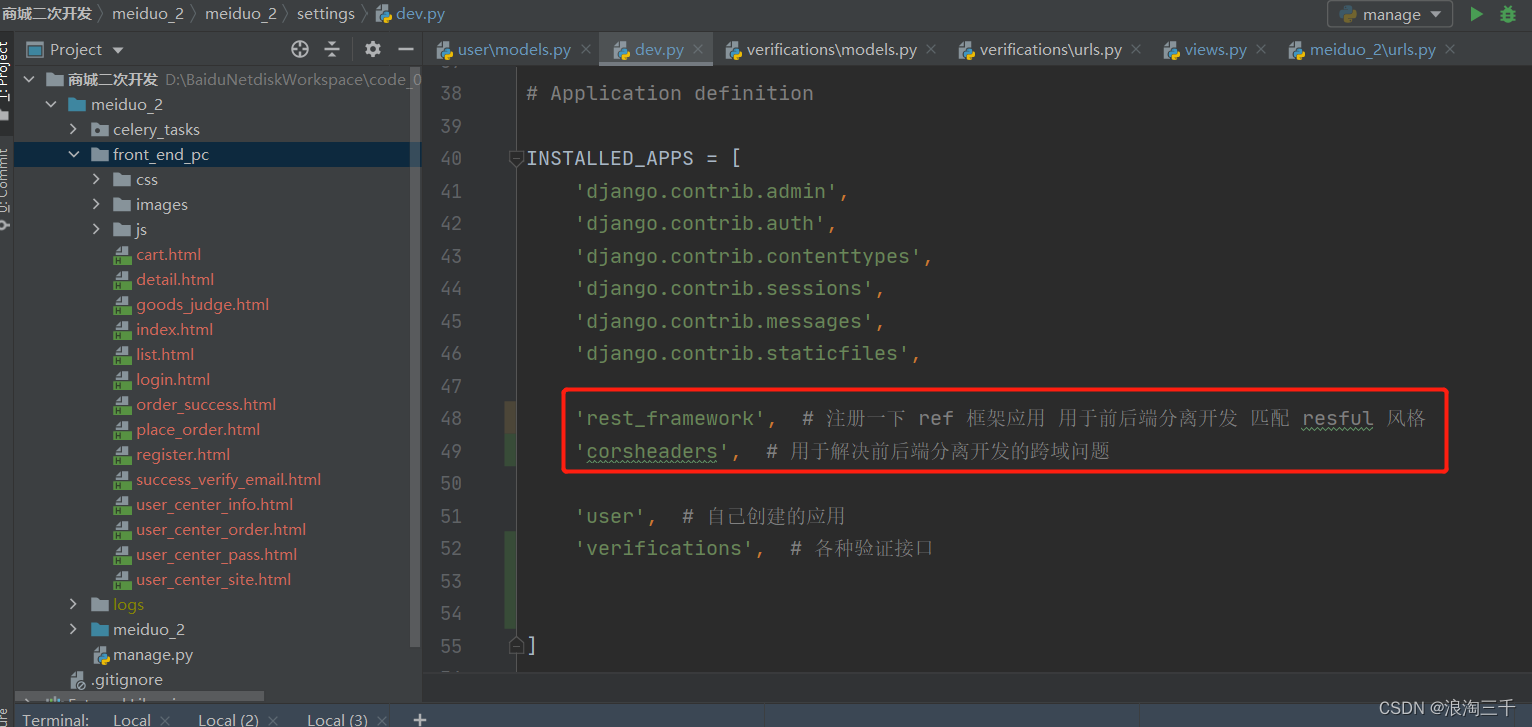Collapse the 商城二次开发 root project node
Image resolution: width=1532 pixels, height=727 pixels.
pos(29,79)
